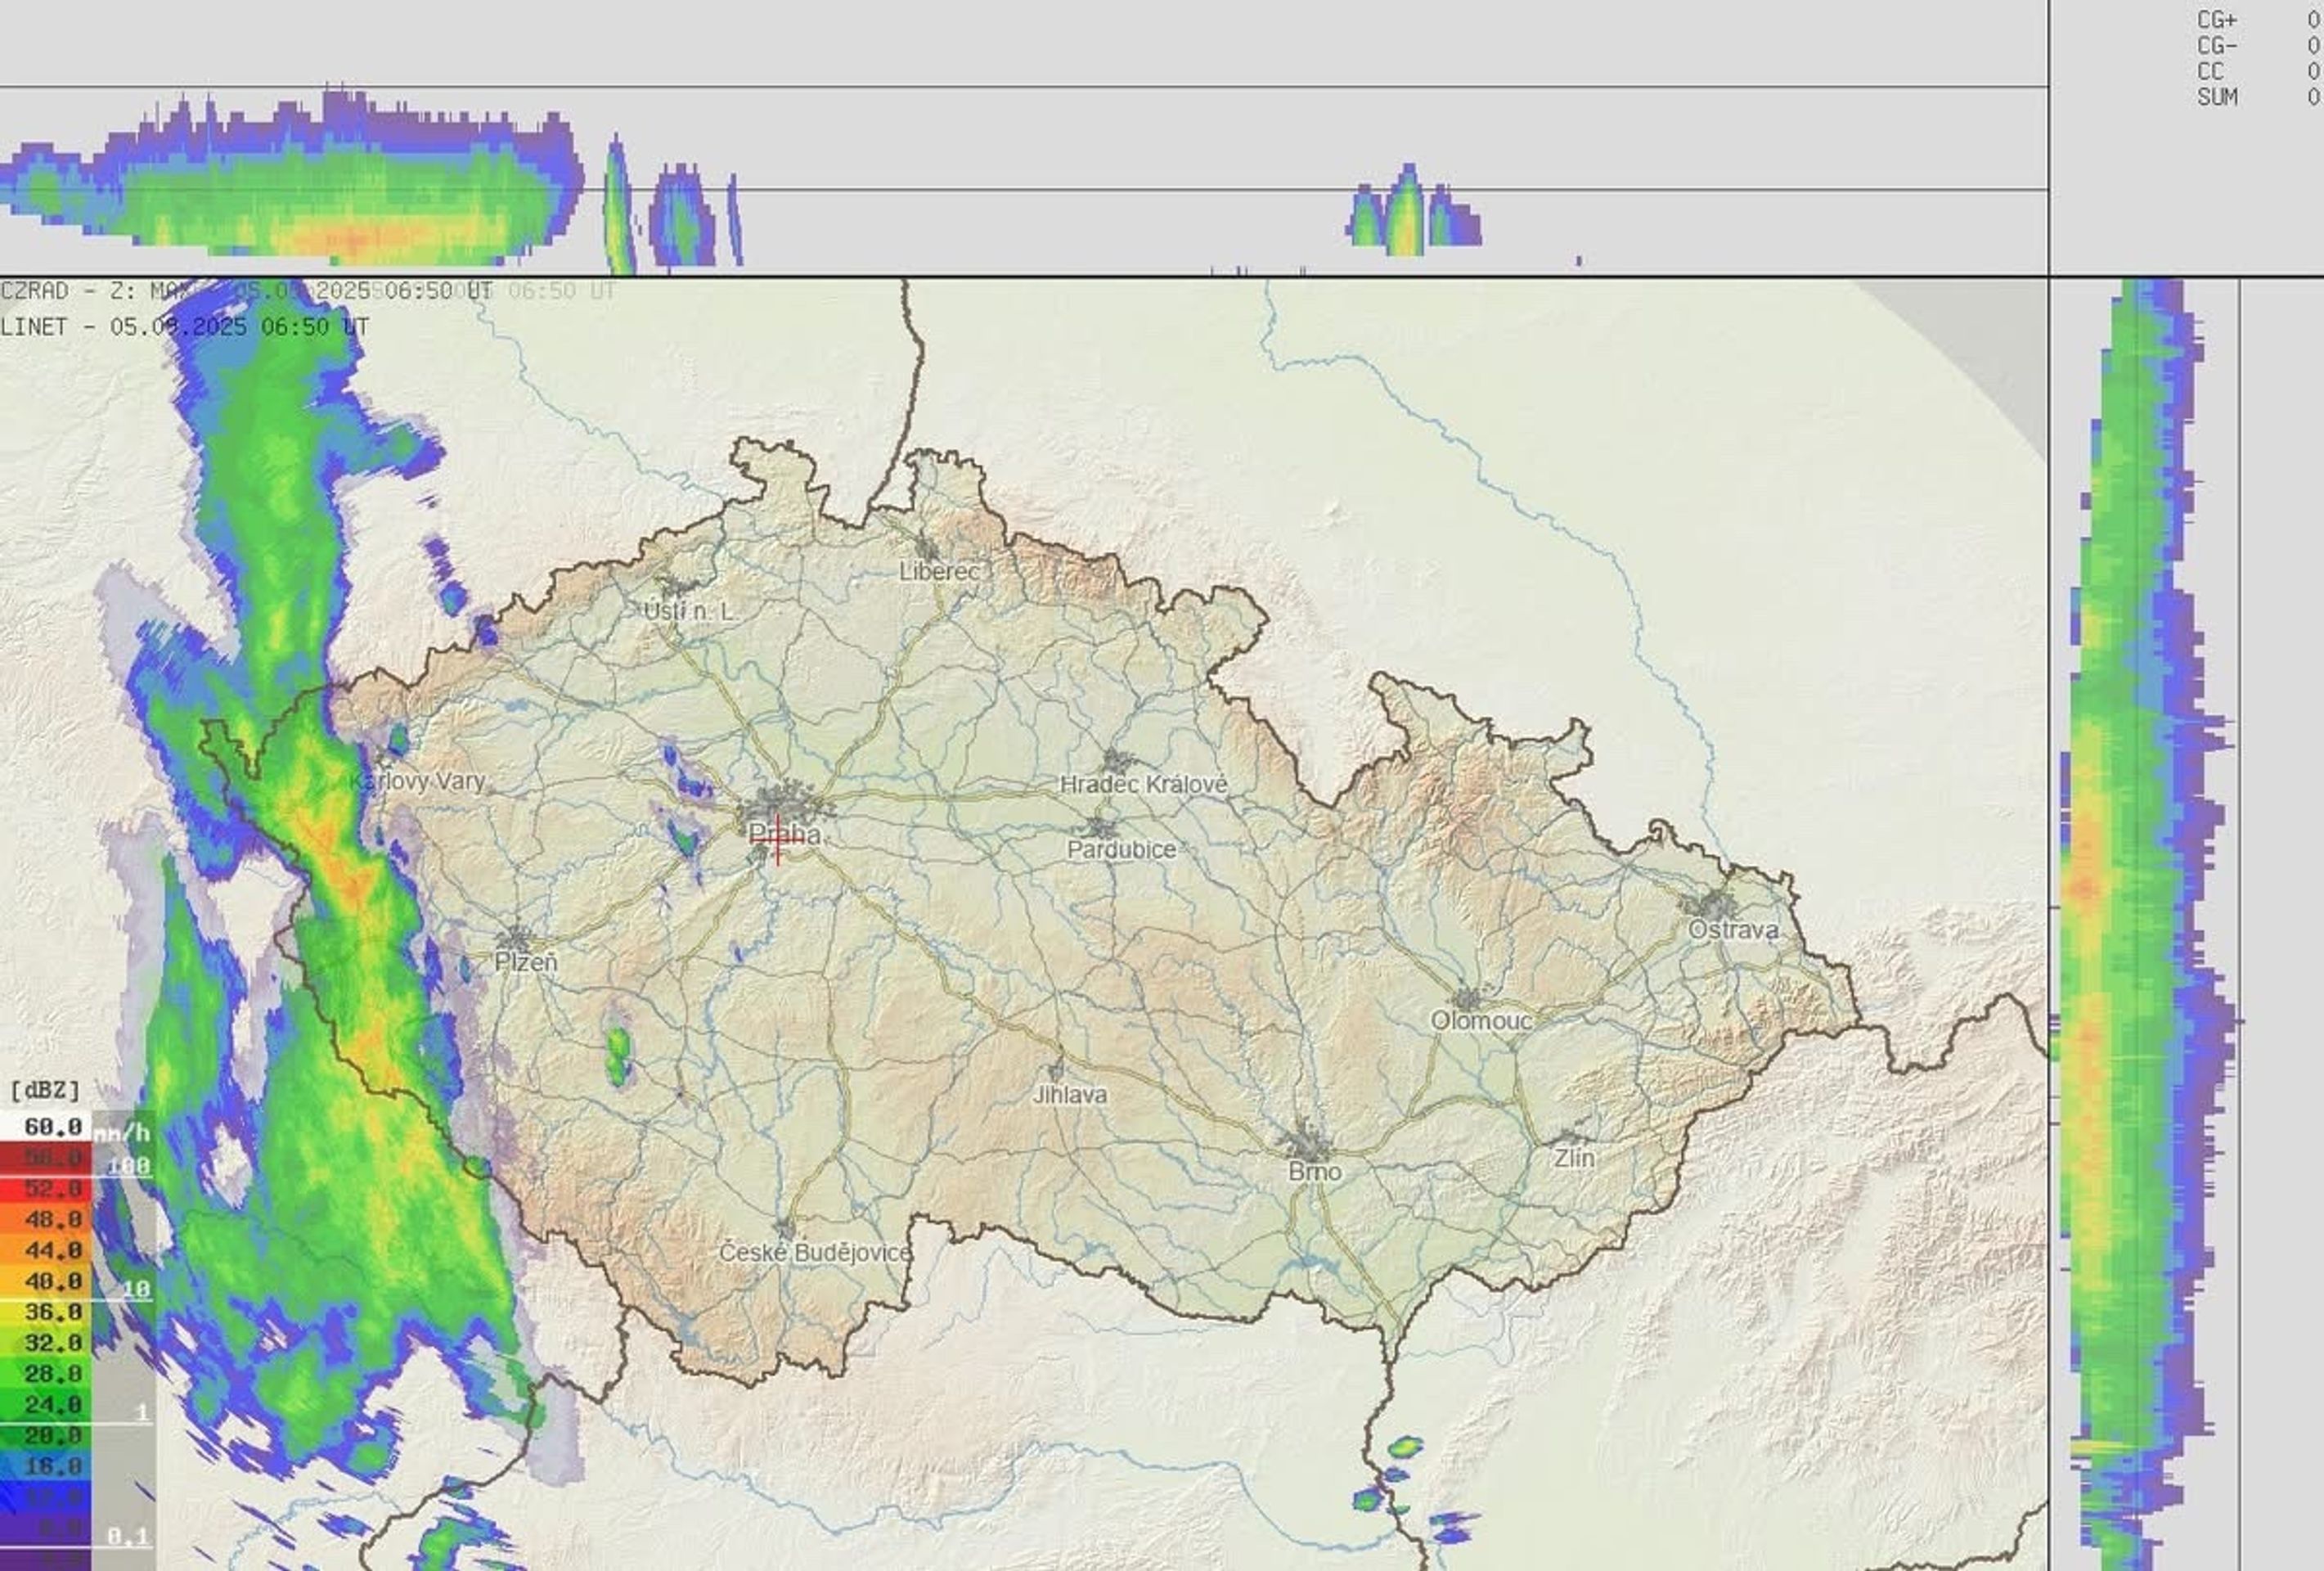Select the Ostrava city marker

tap(1714, 906)
